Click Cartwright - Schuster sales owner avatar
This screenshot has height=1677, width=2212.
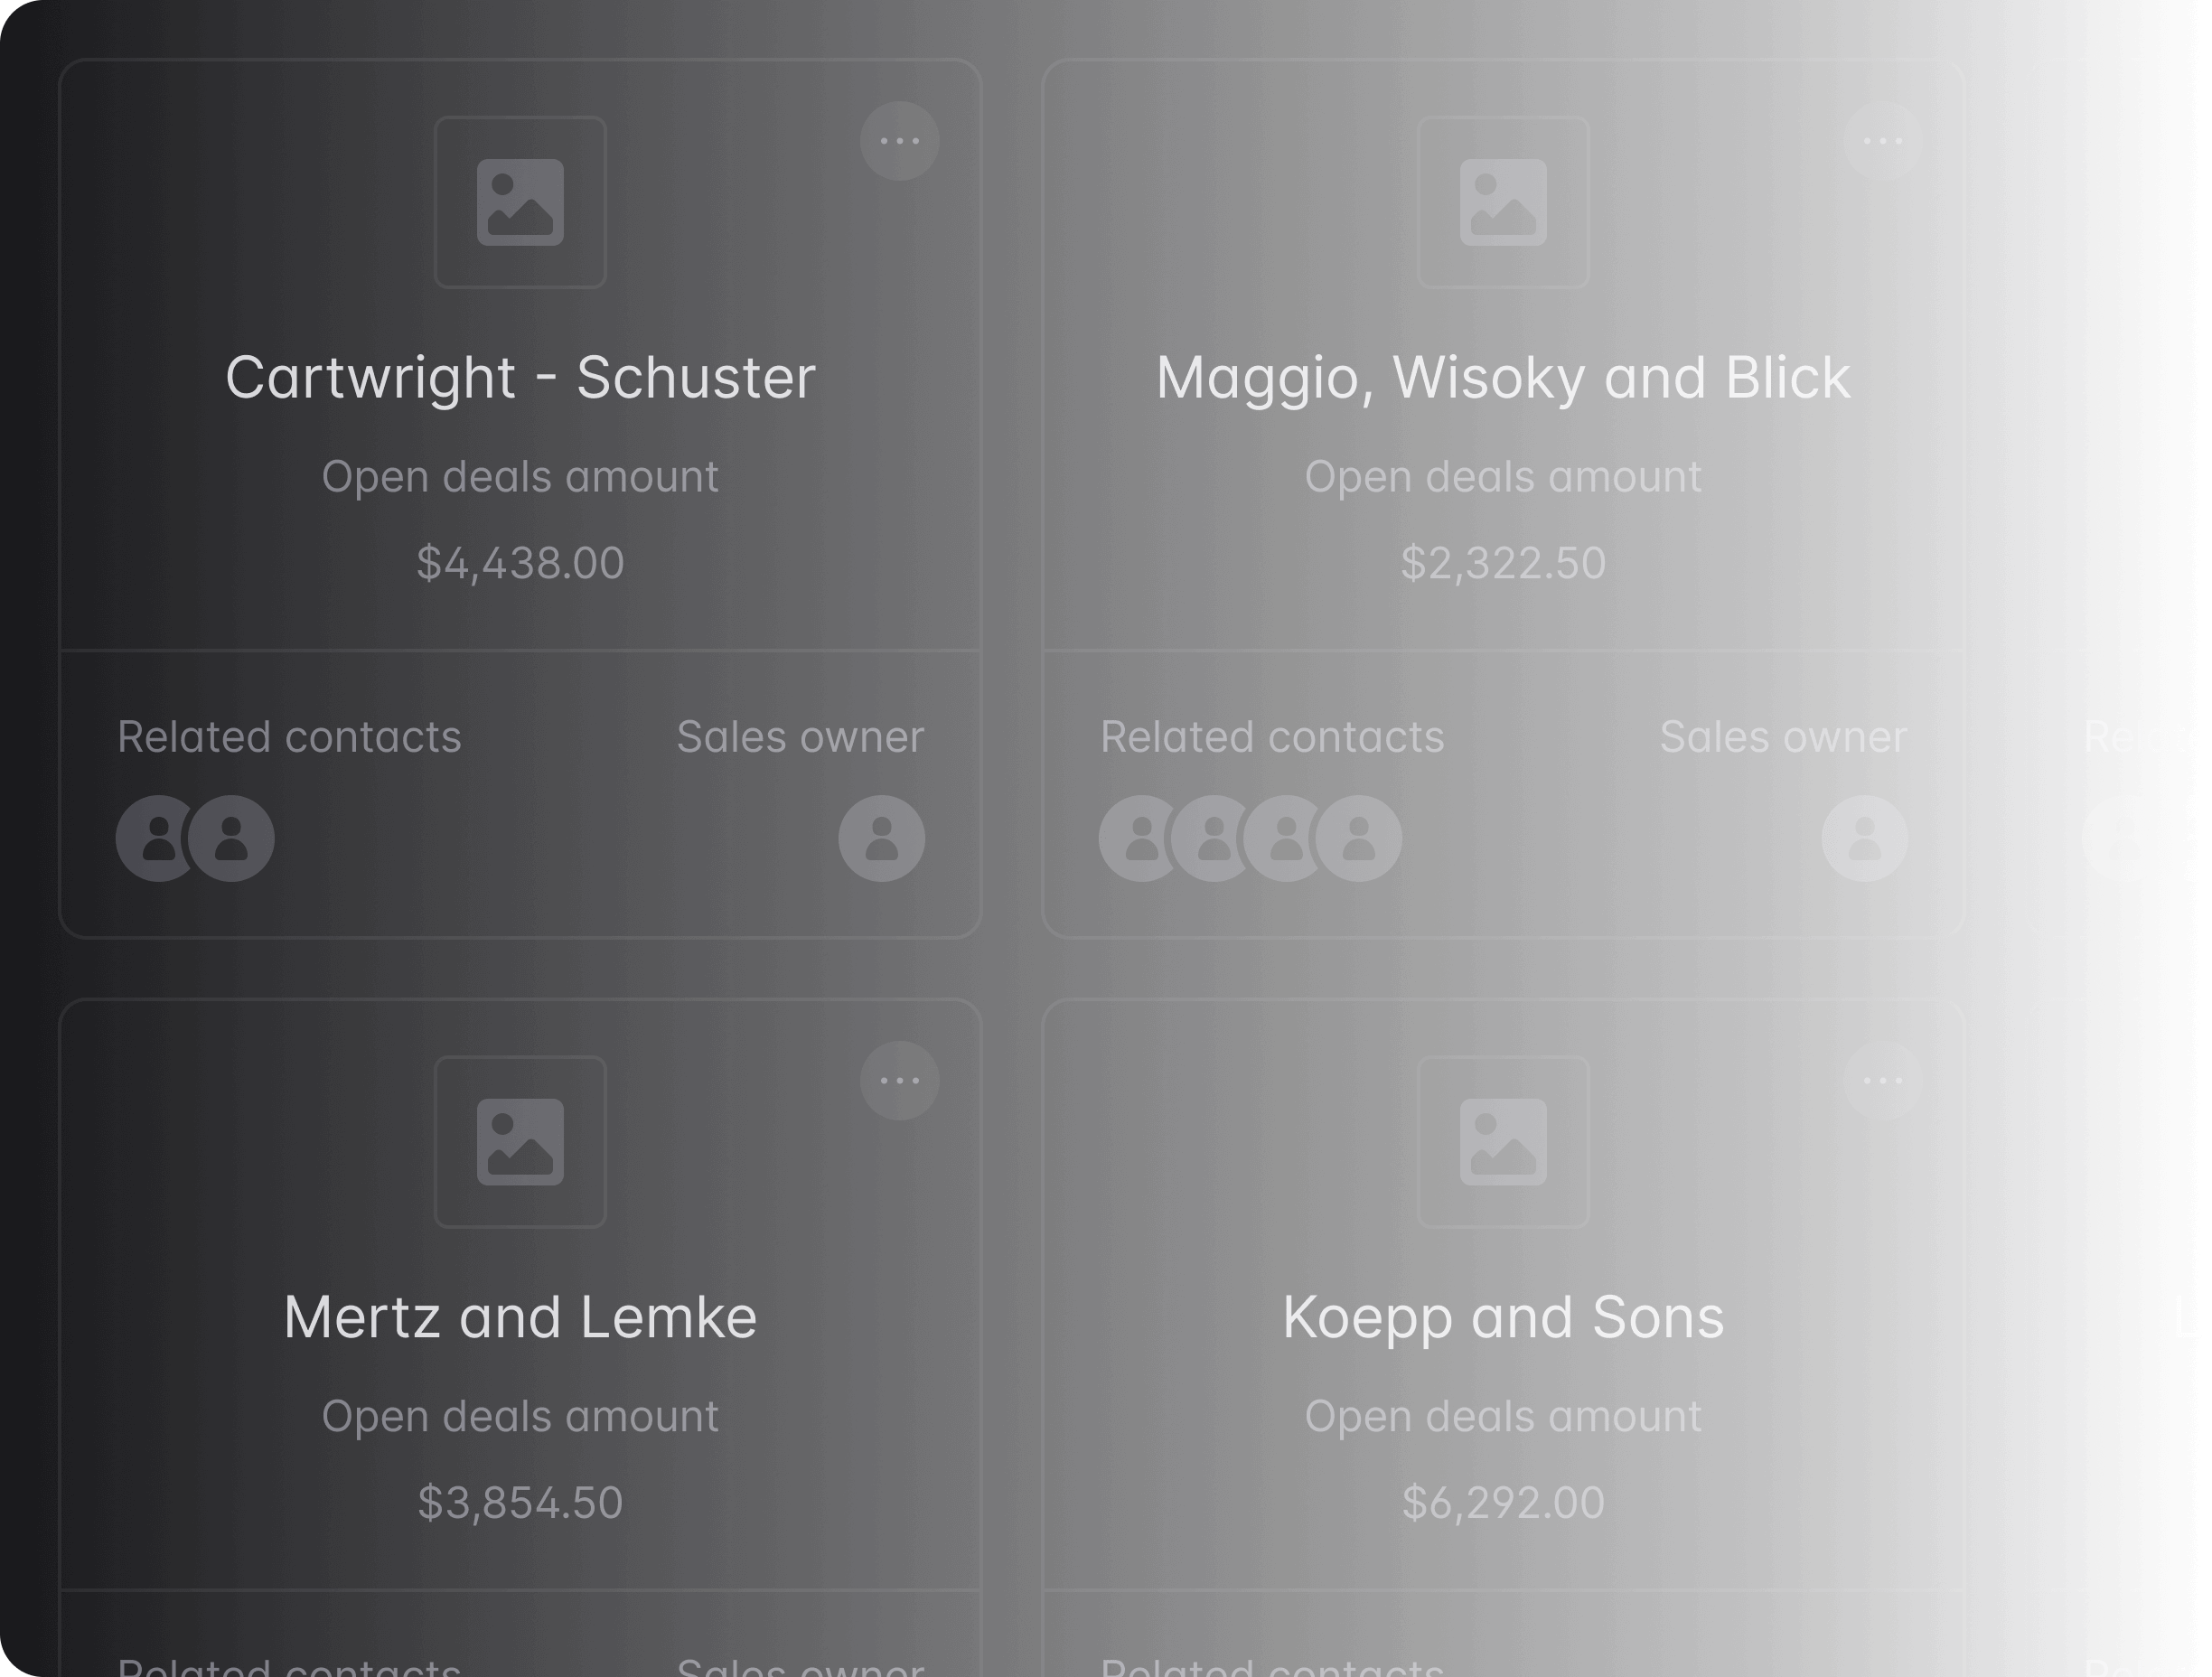tap(881, 838)
